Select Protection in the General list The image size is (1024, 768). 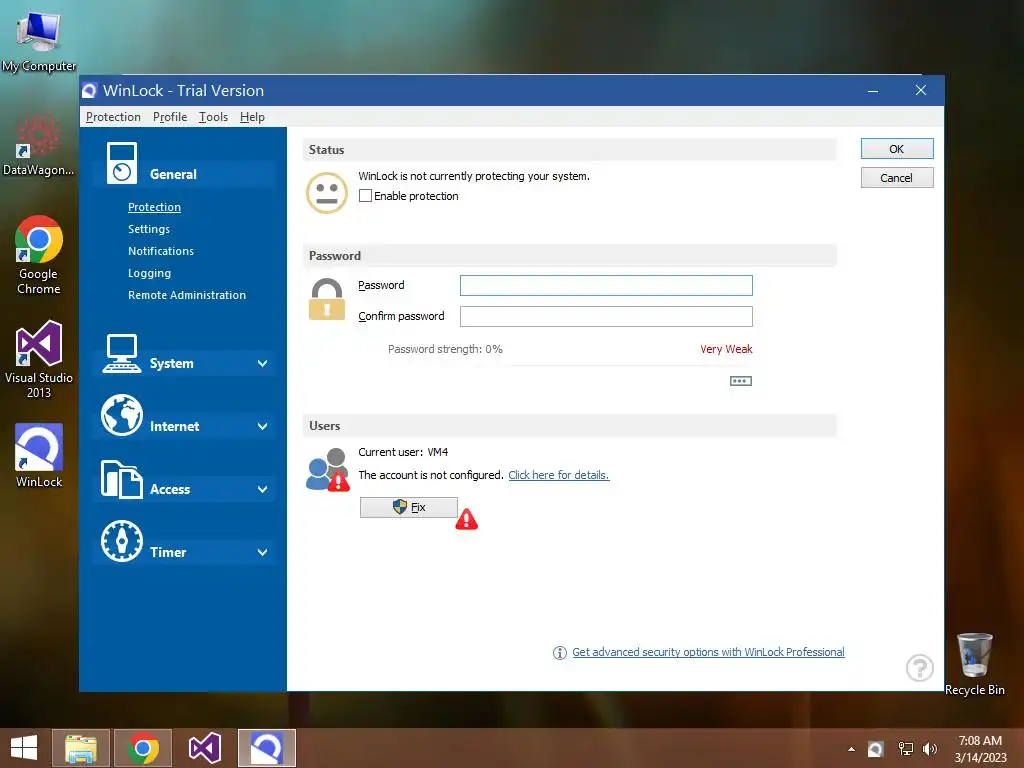pyautogui.click(x=154, y=207)
